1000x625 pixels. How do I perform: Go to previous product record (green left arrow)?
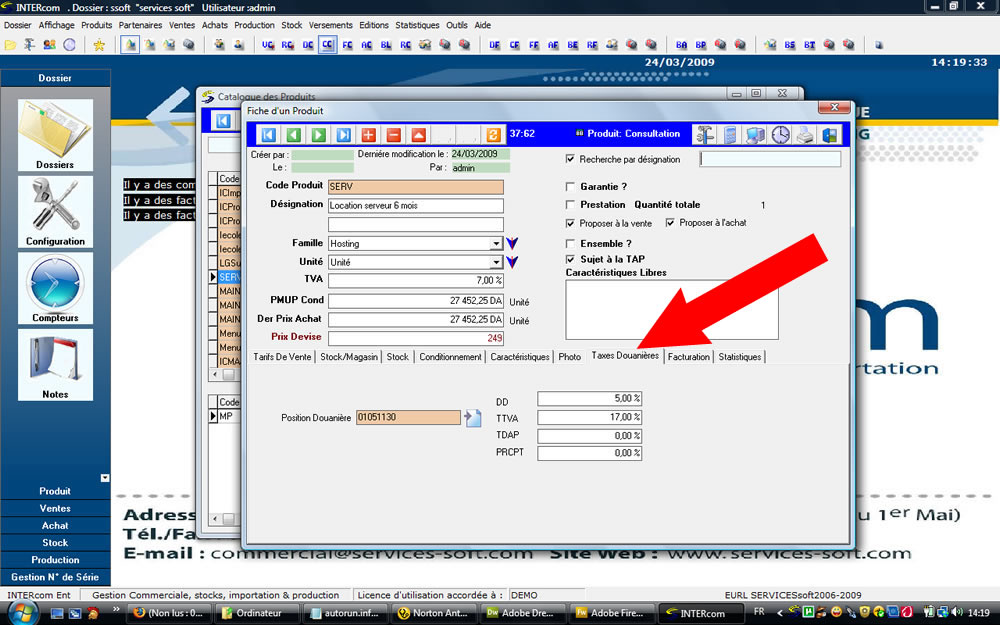pos(293,135)
